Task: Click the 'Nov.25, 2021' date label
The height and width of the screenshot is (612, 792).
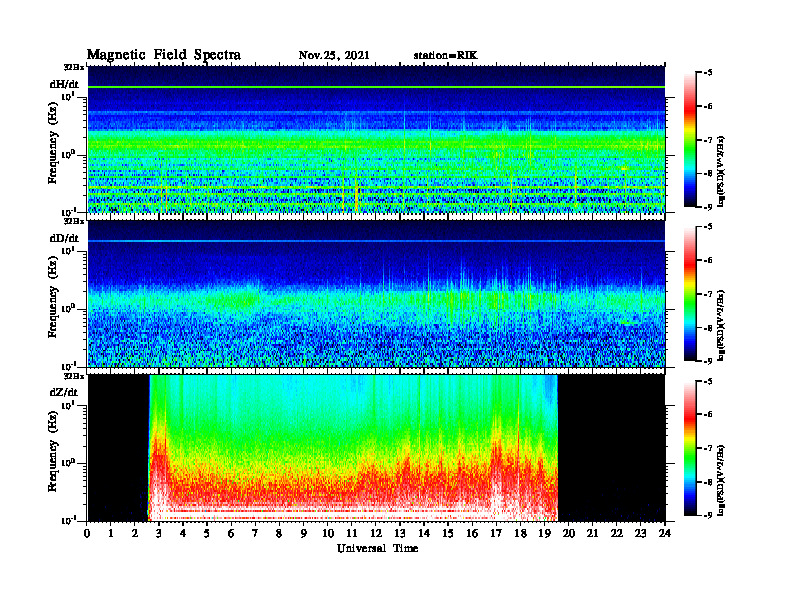Action: tap(334, 56)
